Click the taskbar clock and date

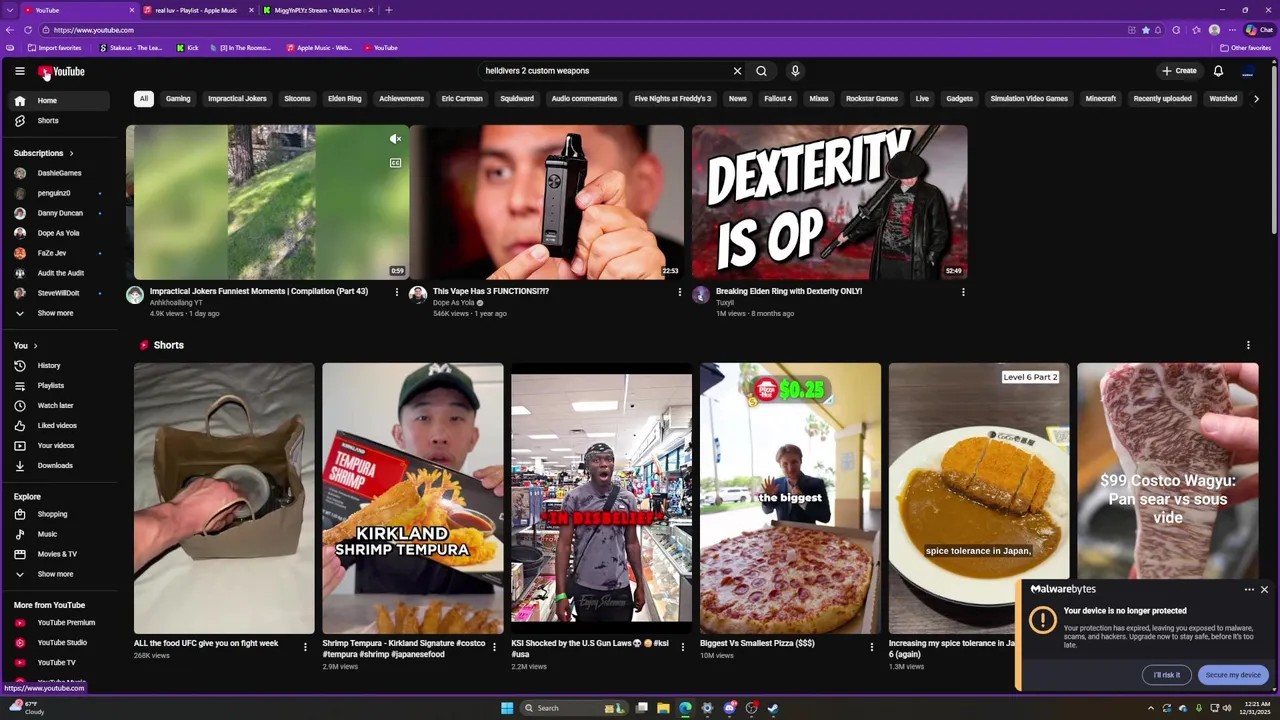pyautogui.click(x=1256, y=708)
